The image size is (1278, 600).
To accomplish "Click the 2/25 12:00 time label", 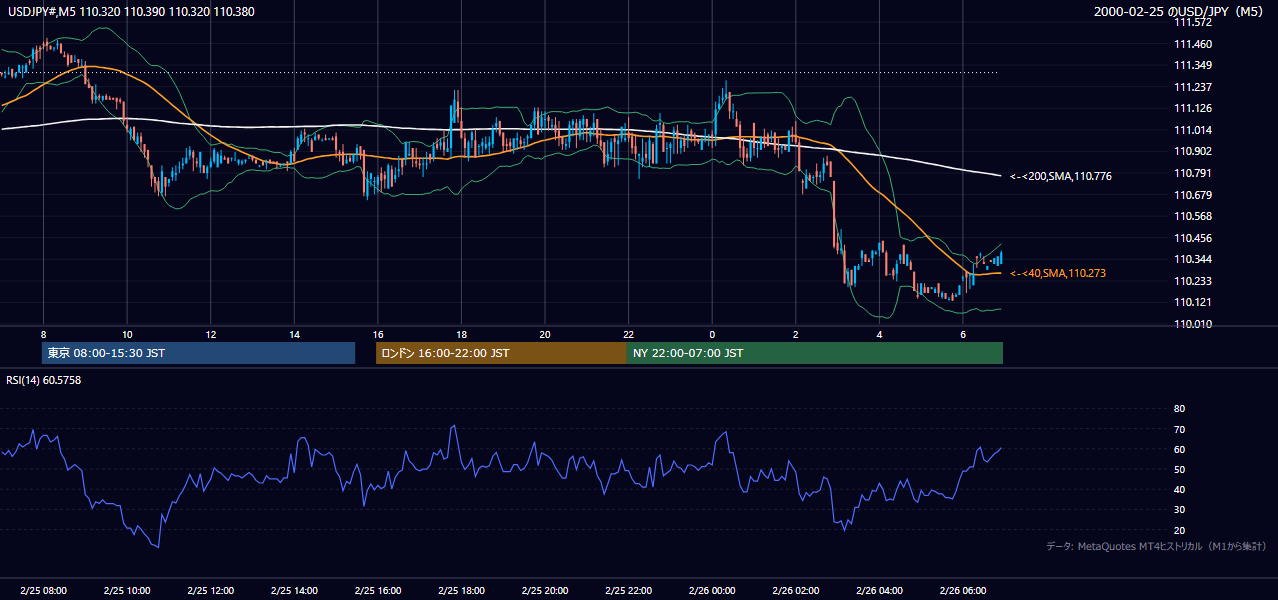I will pos(210,590).
